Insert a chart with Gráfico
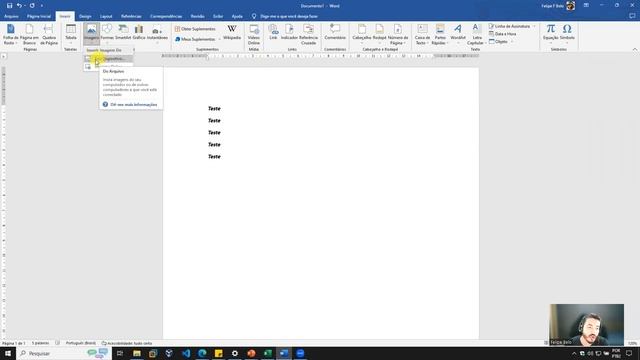This screenshot has height=360, width=640. click(x=139, y=33)
